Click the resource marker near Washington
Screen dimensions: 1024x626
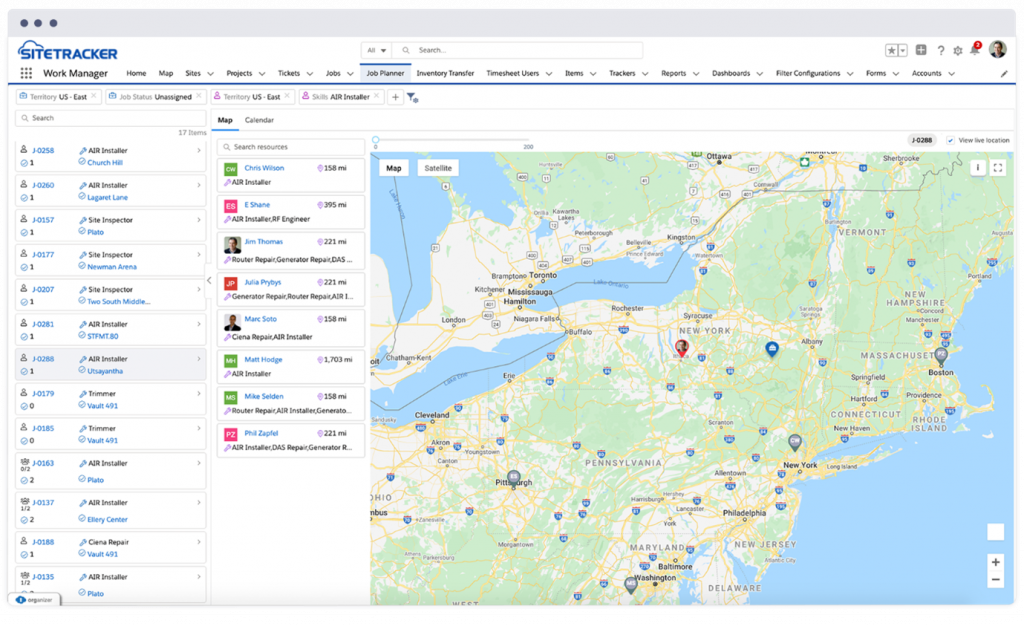630,584
